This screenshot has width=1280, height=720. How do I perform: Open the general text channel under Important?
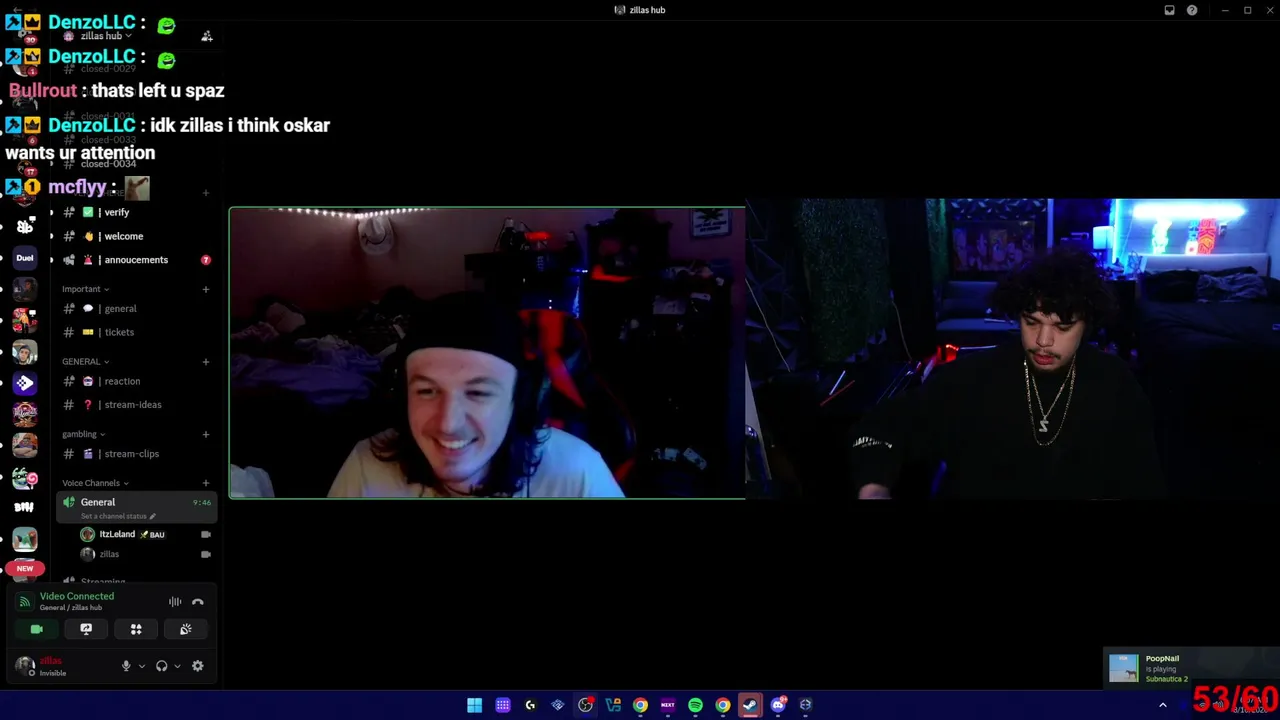point(134,308)
